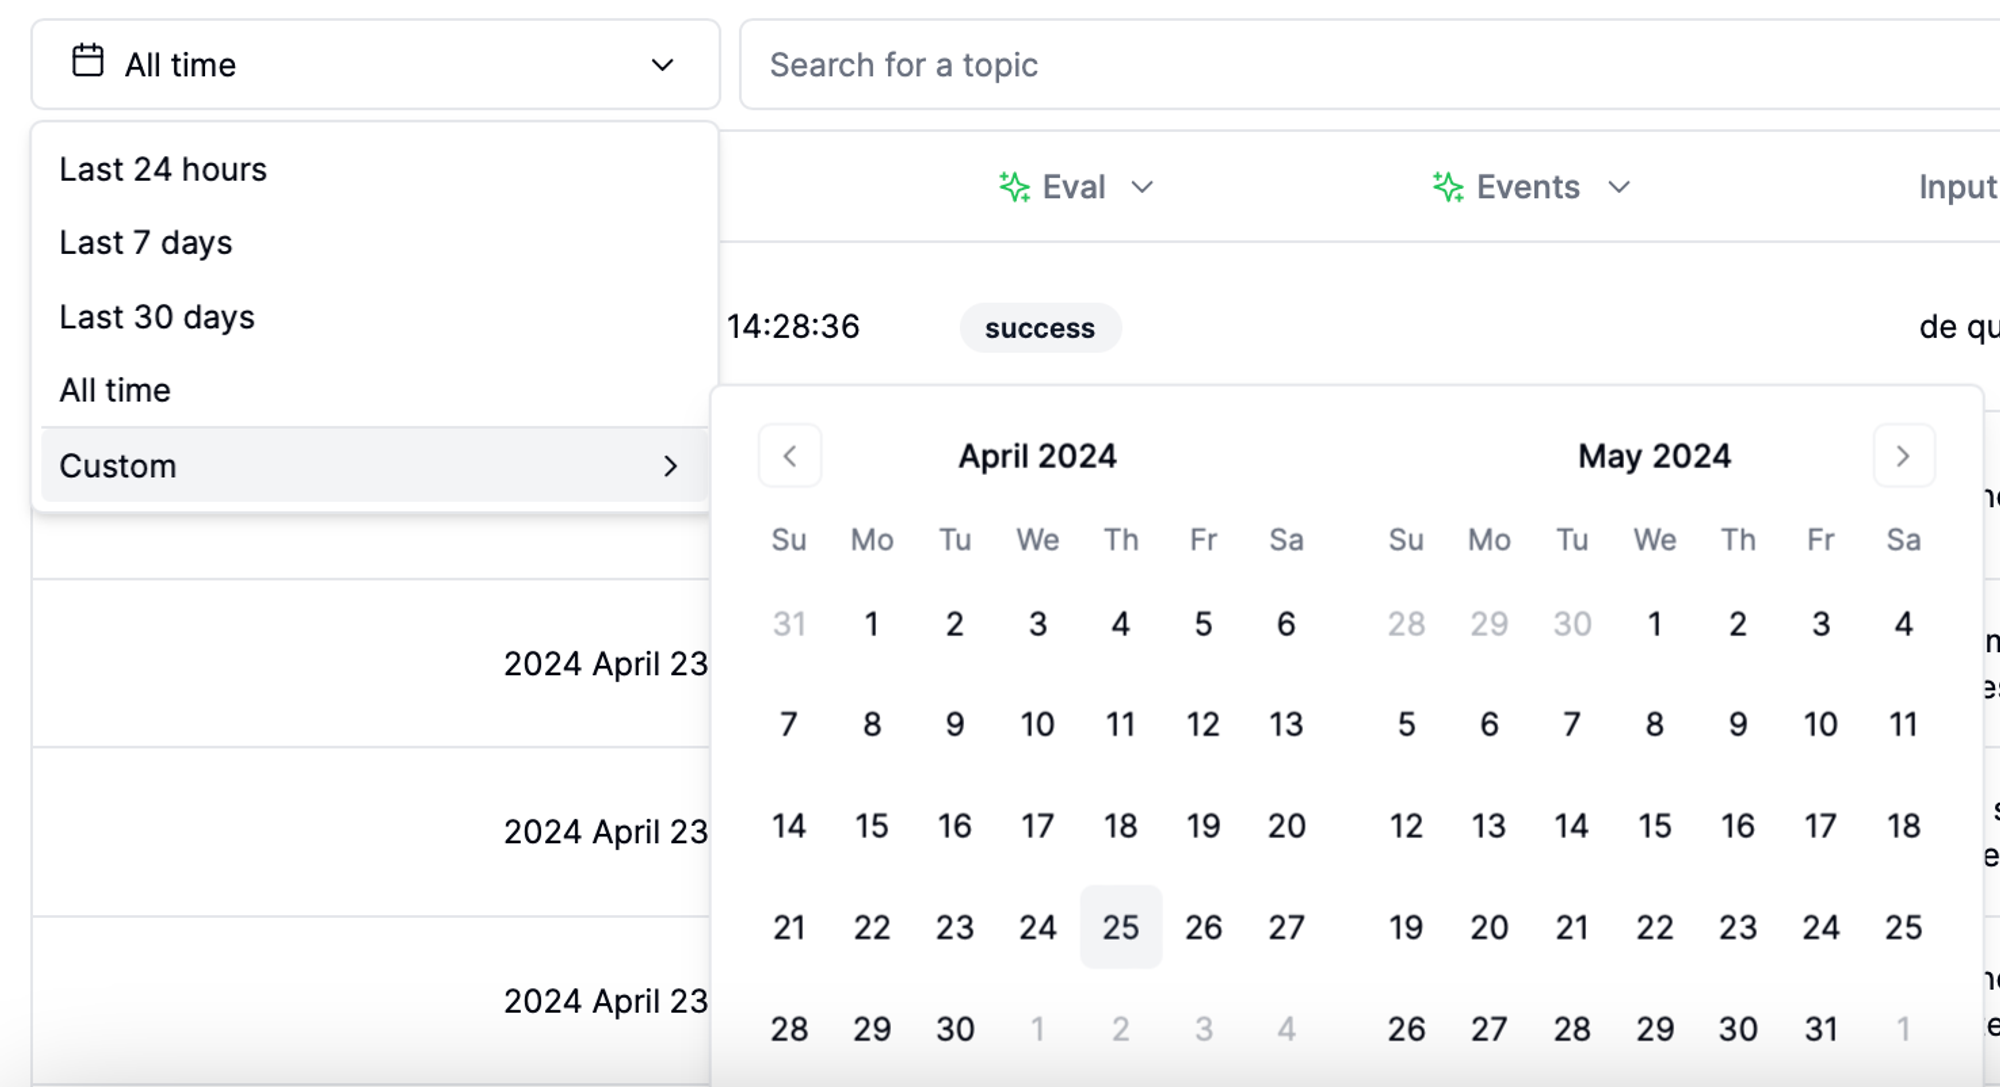Select Last 7 days option

(x=146, y=243)
